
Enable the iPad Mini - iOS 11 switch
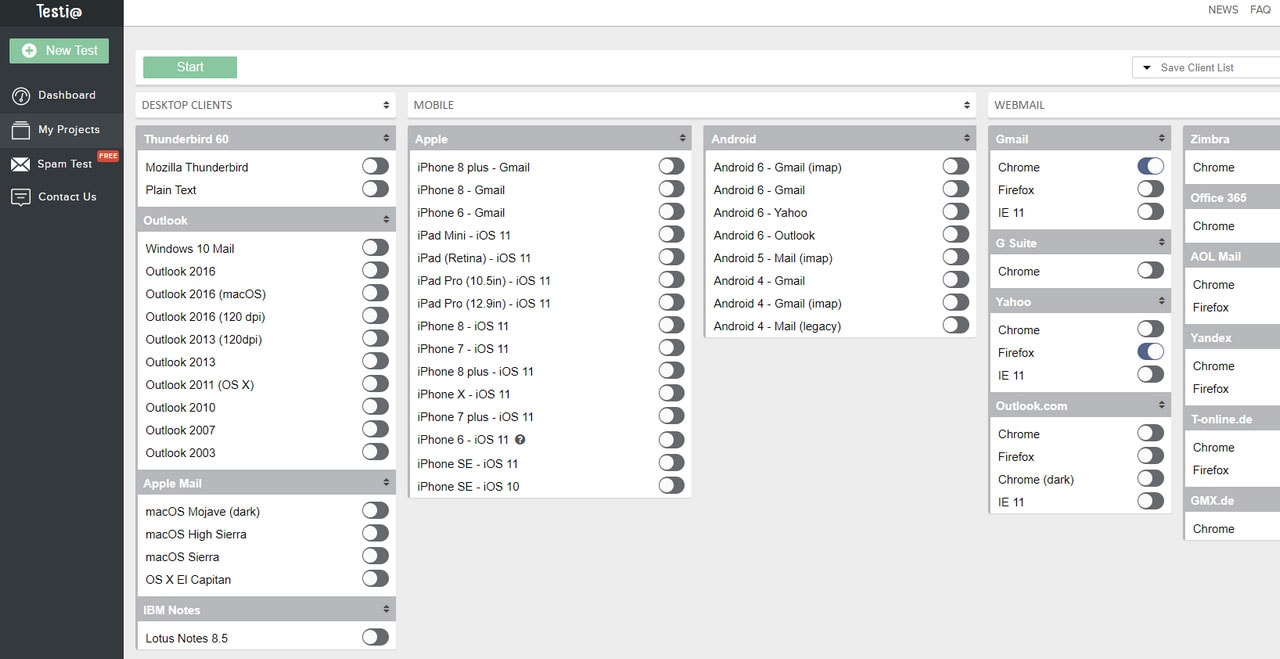pos(671,235)
